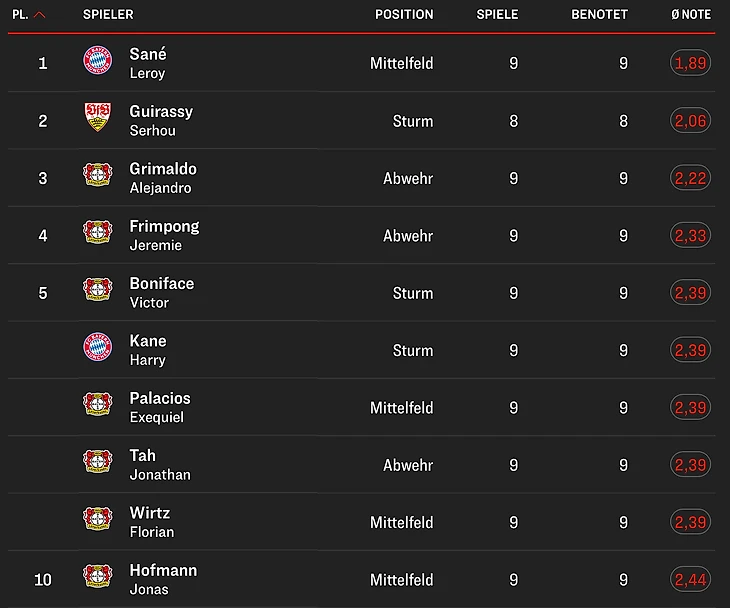The height and width of the screenshot is (608, 730).
Task: Open player link Guirassy Serhou
Action: click(x=161, y=120)
